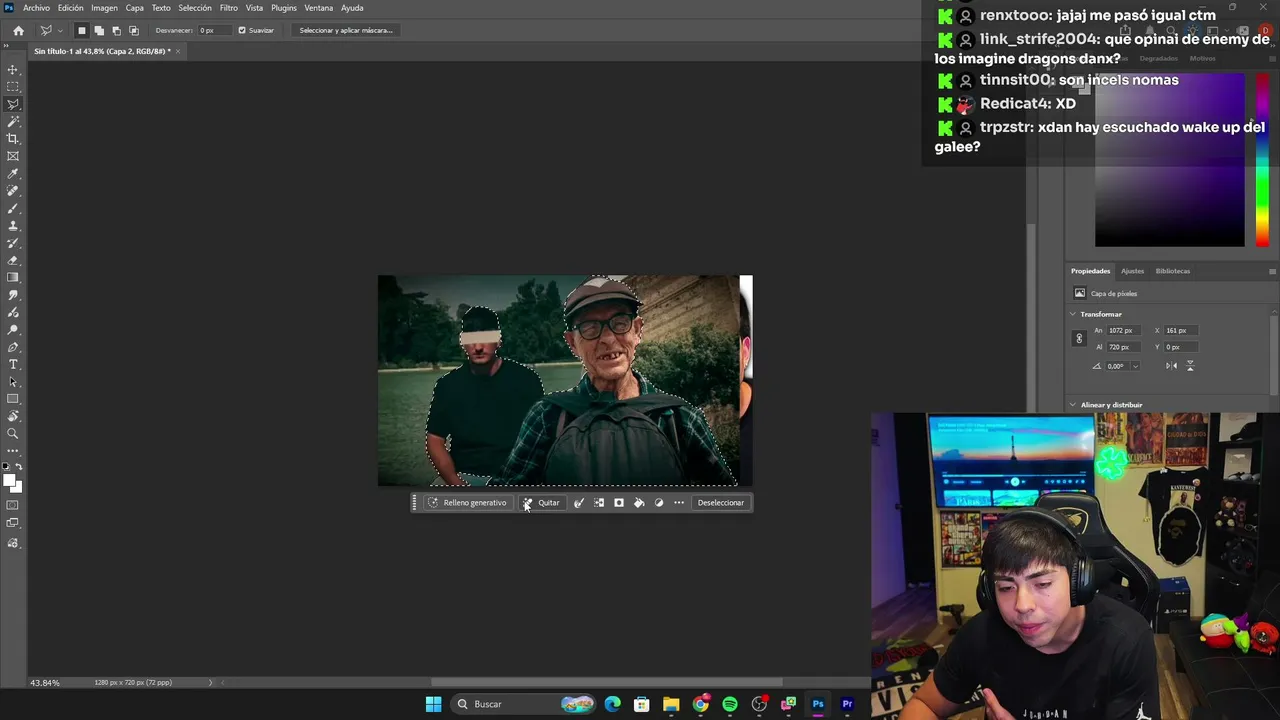Open the rotation angle dropdown

(1136, 366)
